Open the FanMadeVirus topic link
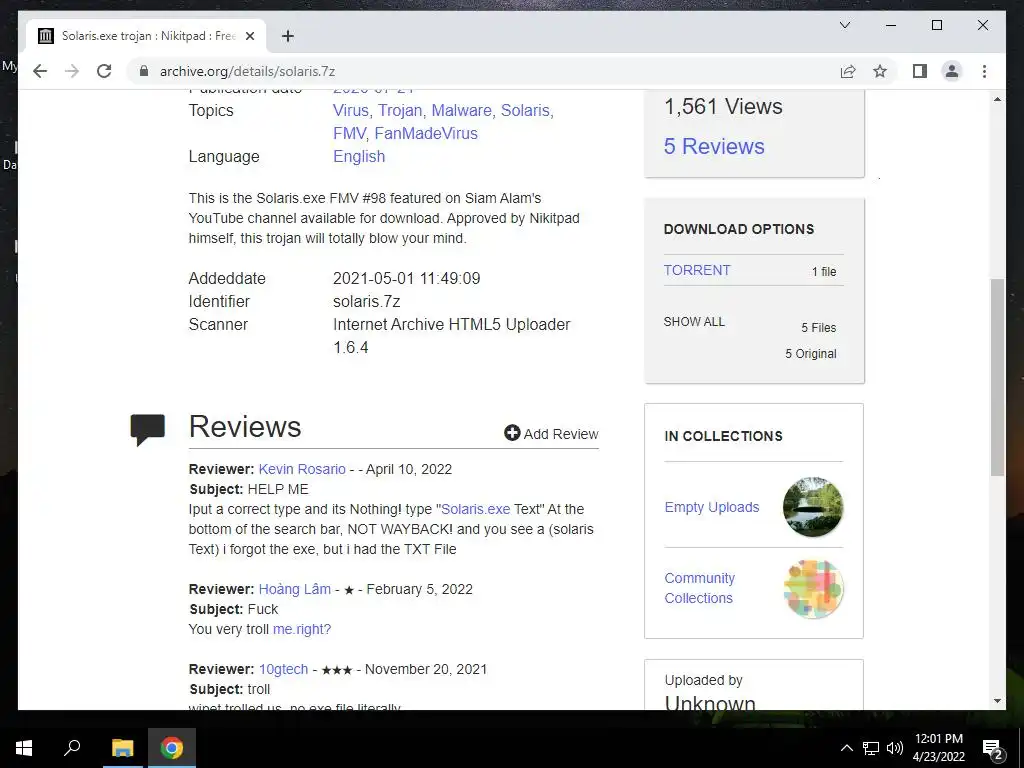The image size is (1024, 768). tap(426, 133)
